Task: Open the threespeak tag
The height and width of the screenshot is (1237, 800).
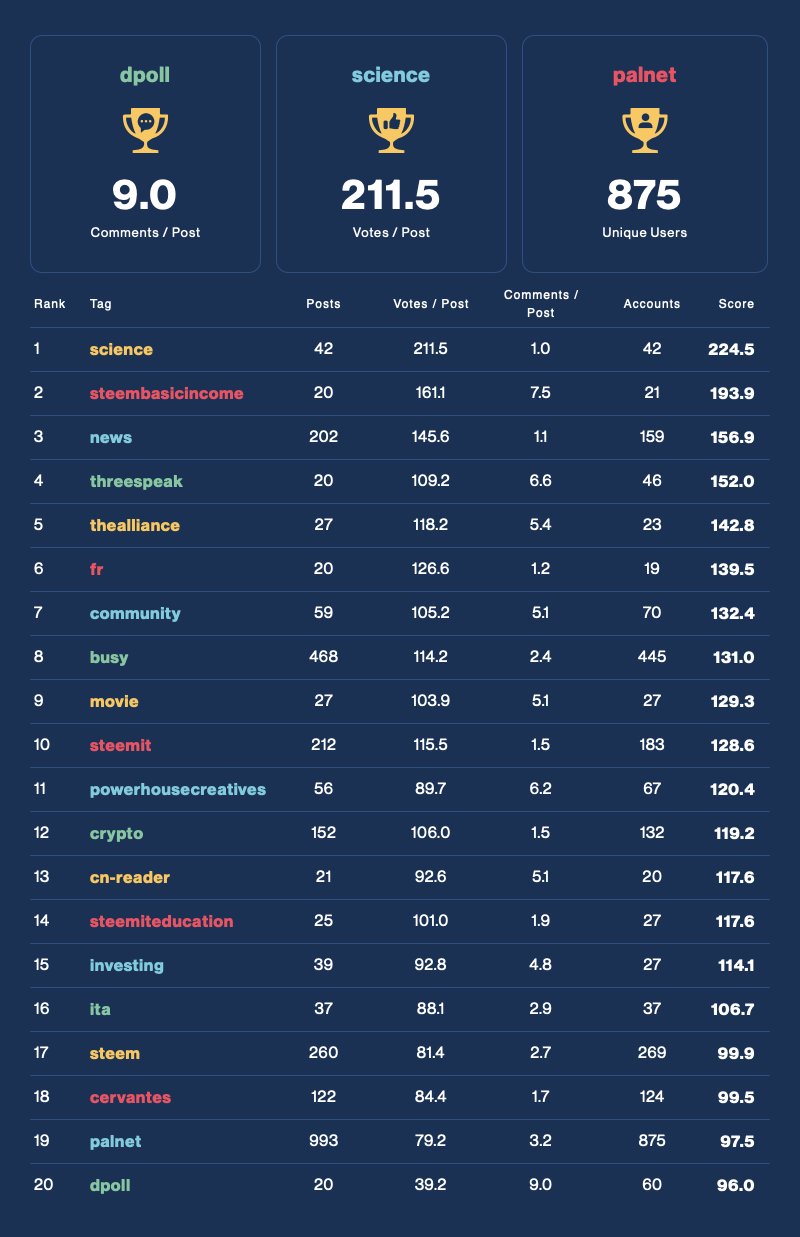Action: pyautogui.click(x=136, y=481)
